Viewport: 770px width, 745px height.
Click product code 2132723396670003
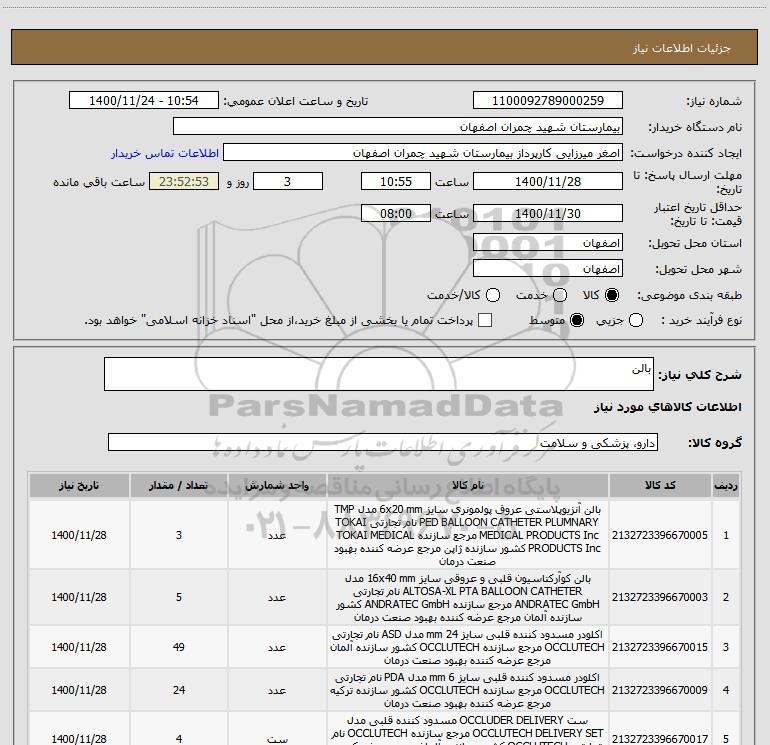[660, 597]
